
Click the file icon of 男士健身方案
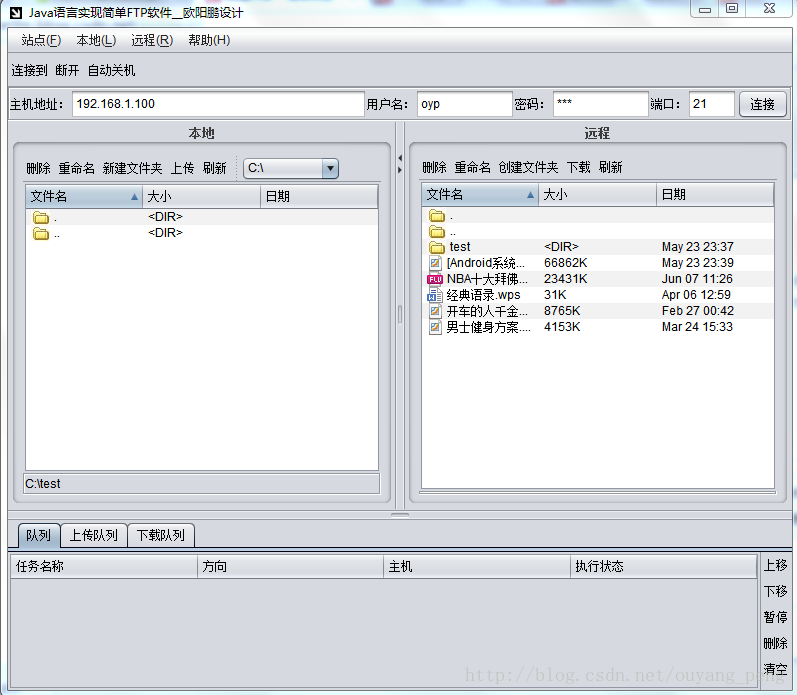(435, 327)
